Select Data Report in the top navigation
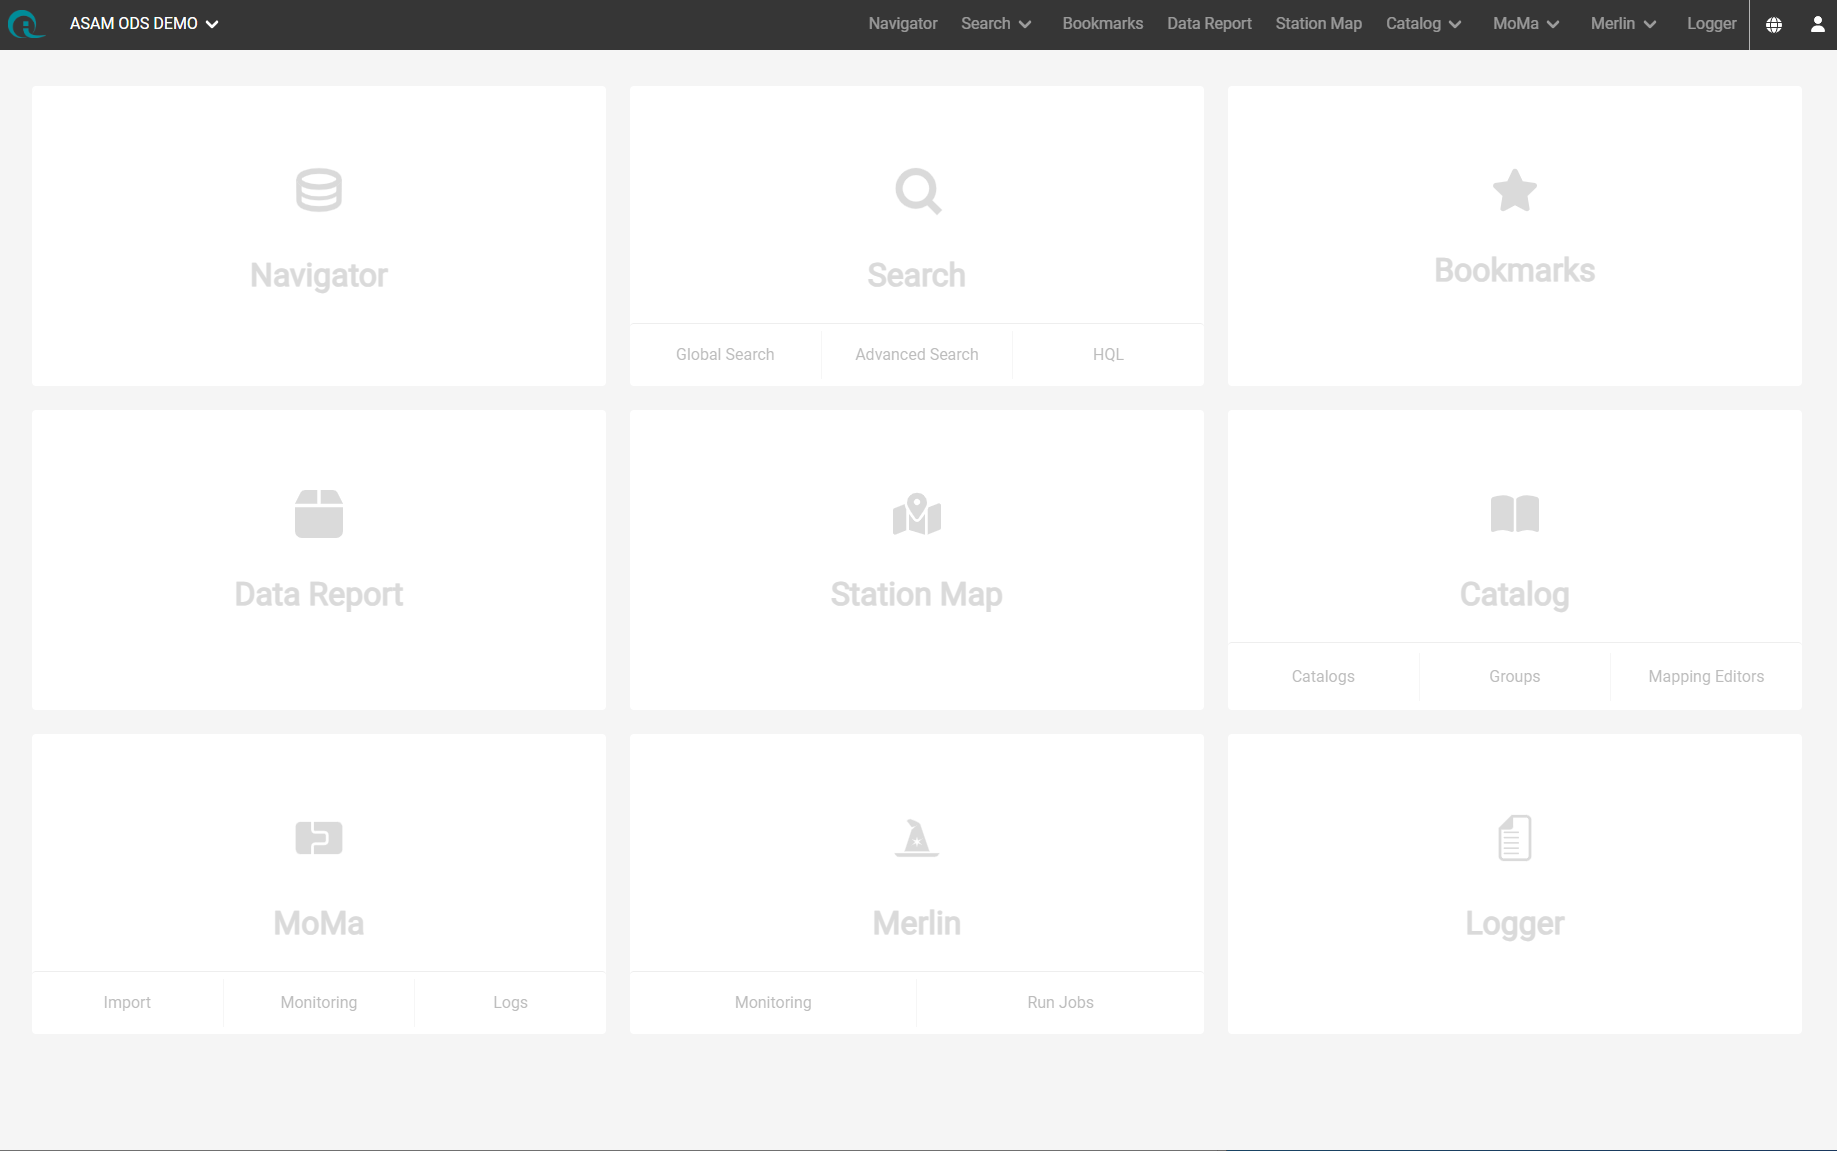The width and height of the screenshot is (1837, 1151). point(1209,24)
